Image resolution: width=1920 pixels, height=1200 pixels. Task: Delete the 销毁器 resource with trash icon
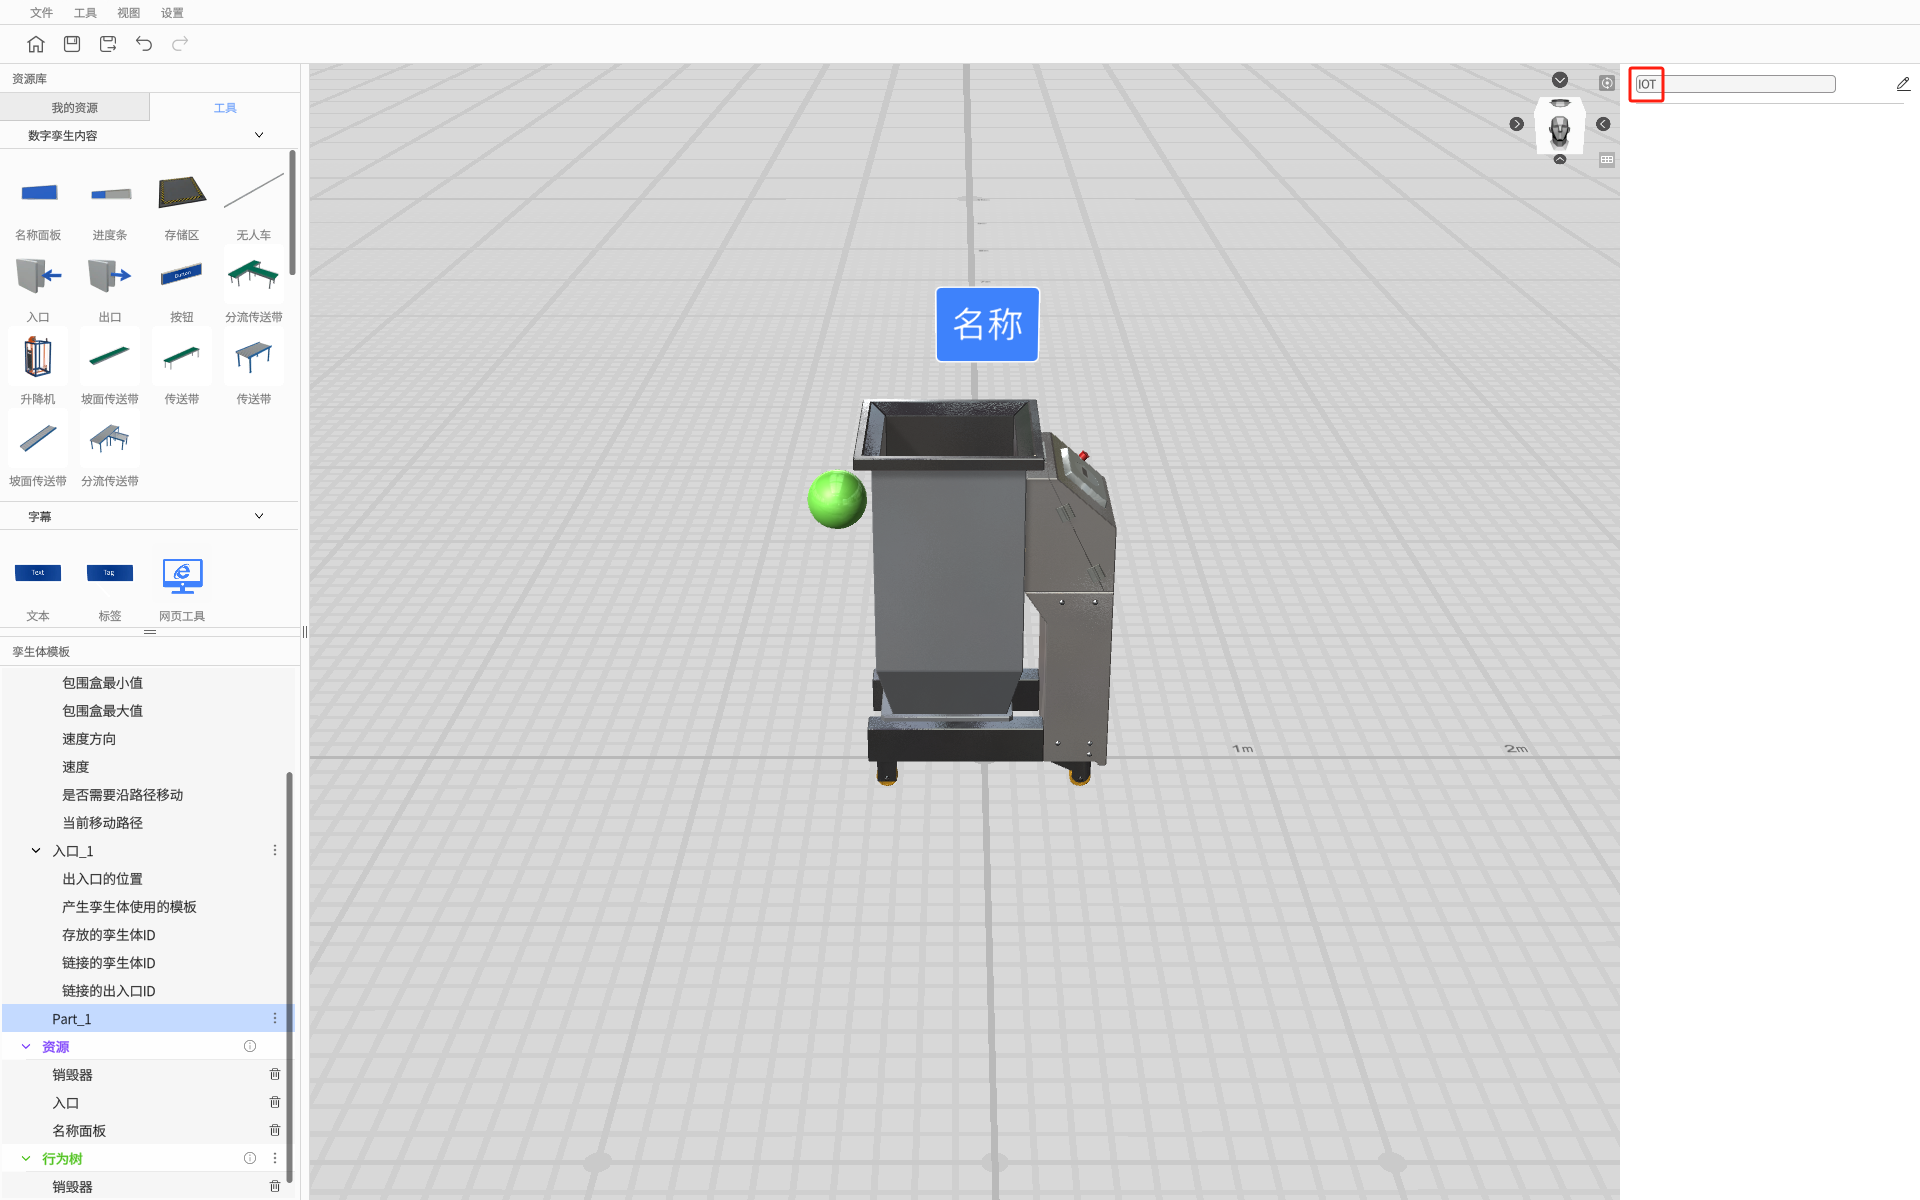[x=275, y=1074]
